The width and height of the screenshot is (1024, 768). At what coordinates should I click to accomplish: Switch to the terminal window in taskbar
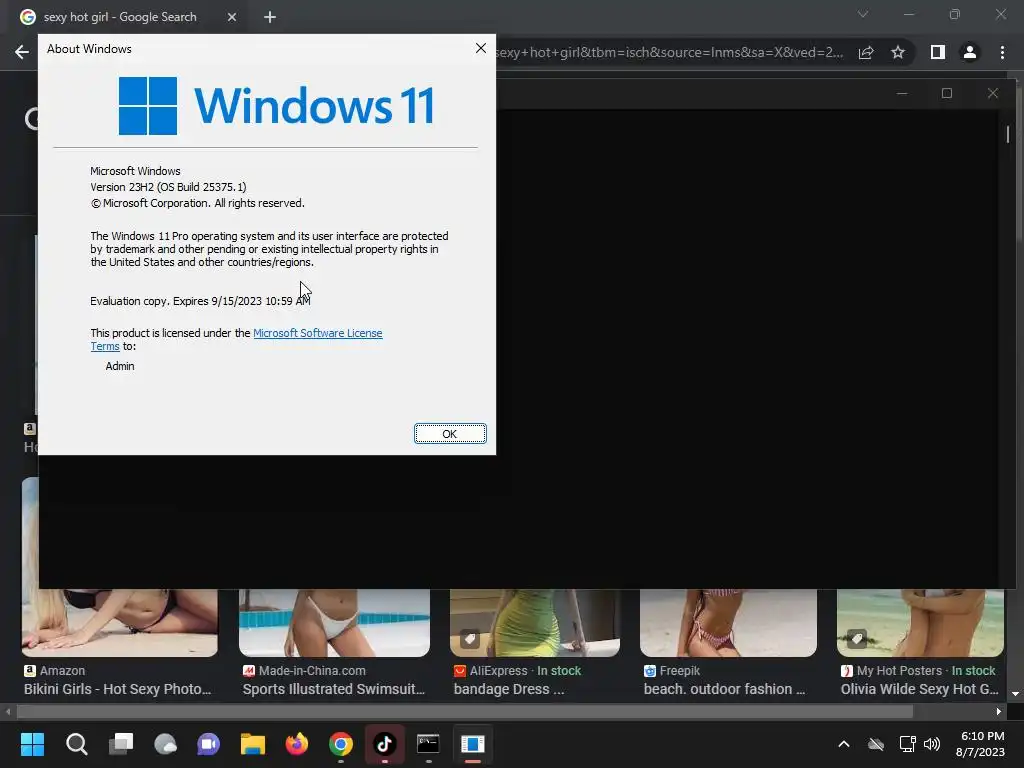click(428, 744)
